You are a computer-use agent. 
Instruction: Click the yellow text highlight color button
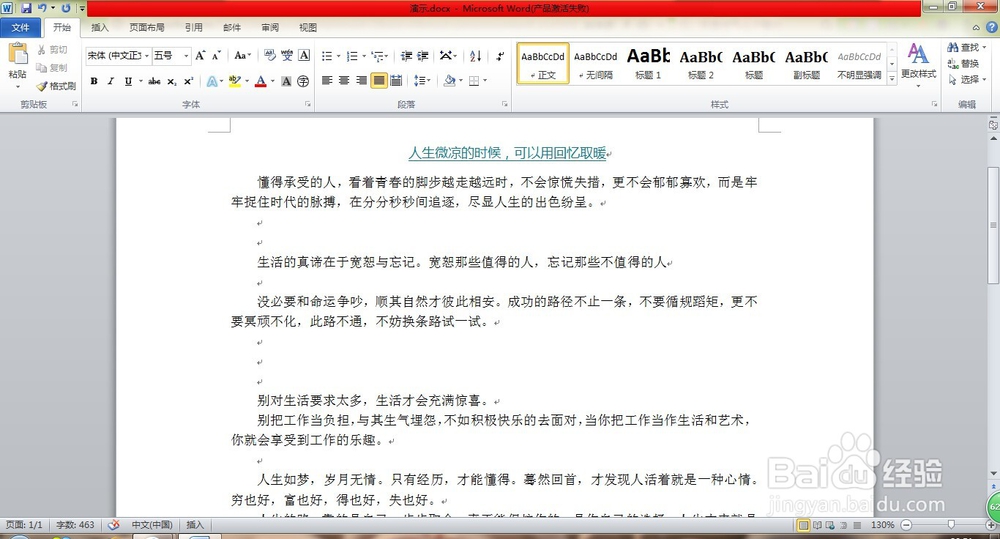234,81
